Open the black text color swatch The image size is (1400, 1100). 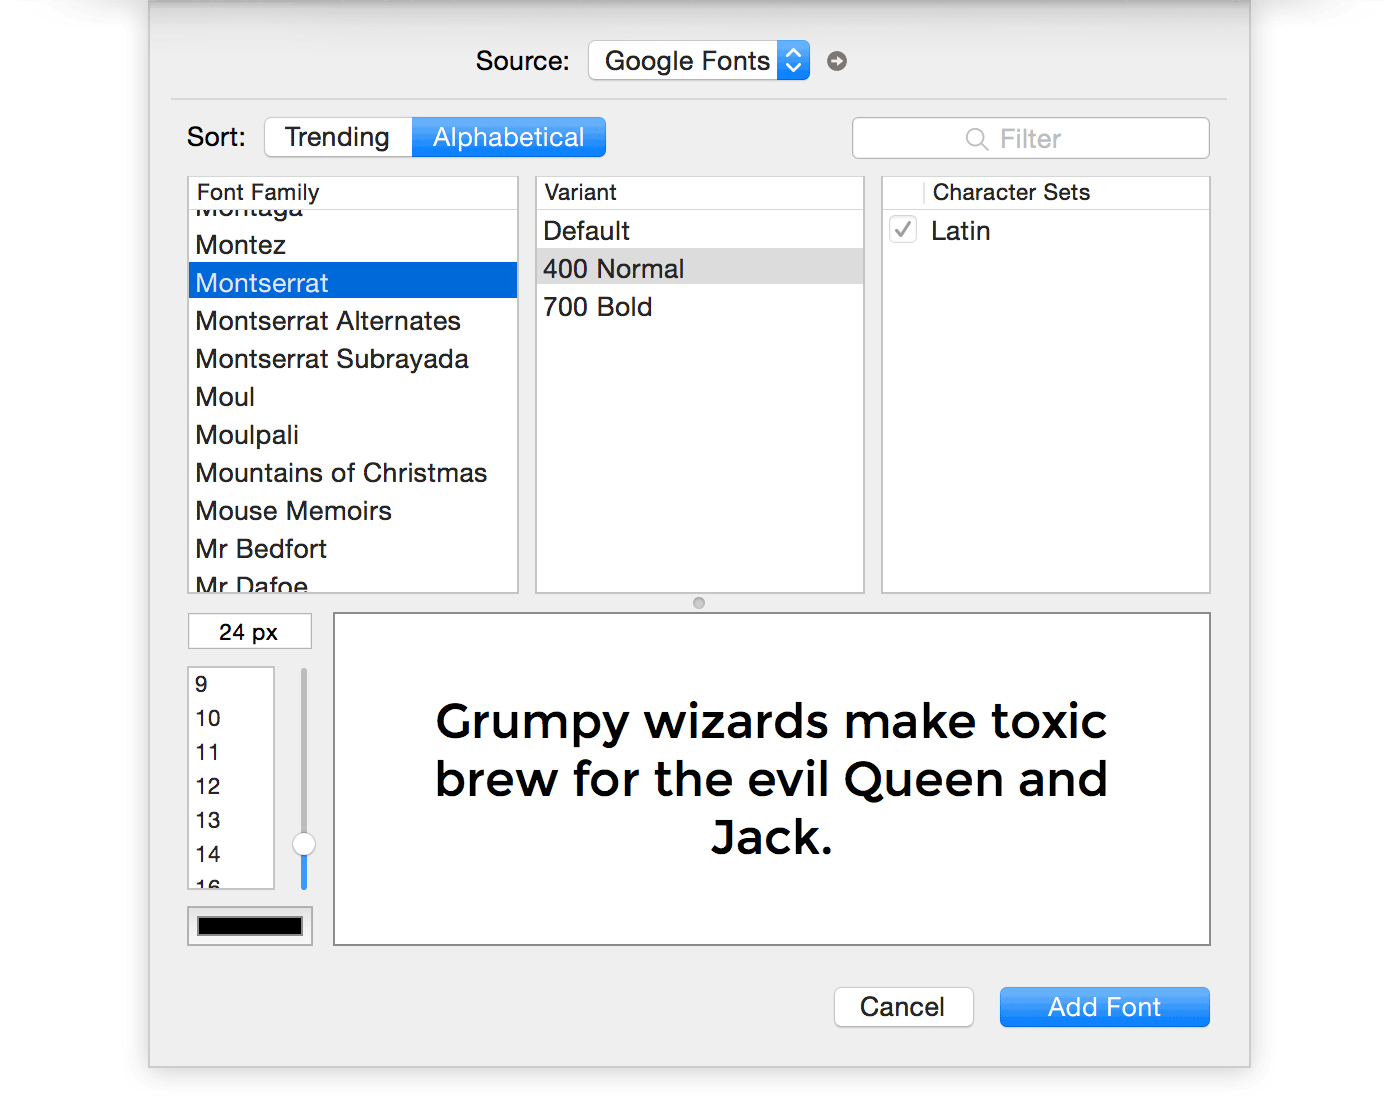click(x=250, y=926)
